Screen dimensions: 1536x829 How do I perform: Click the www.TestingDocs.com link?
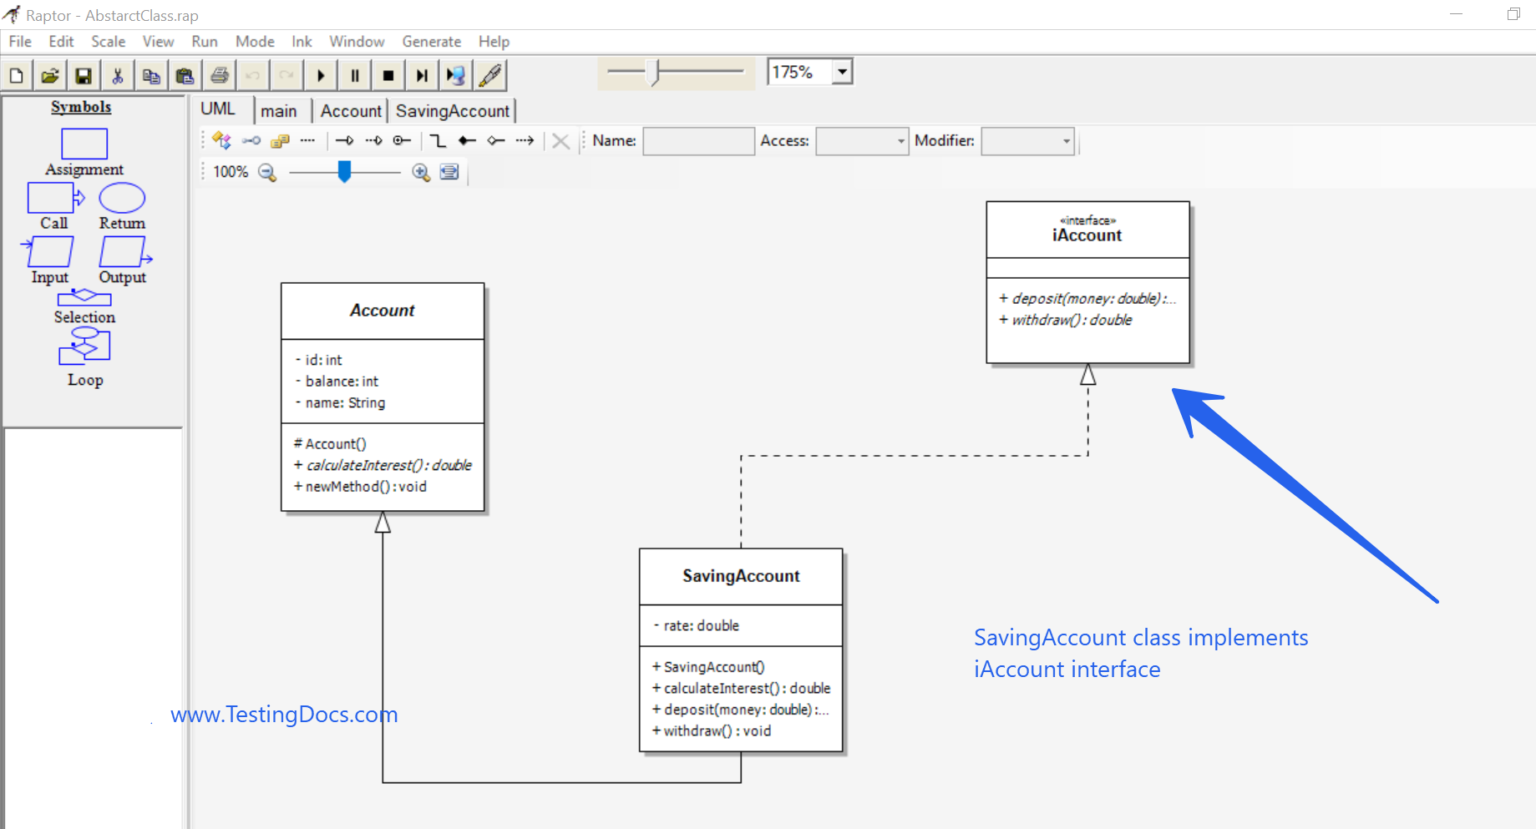(x=284, y=714)
